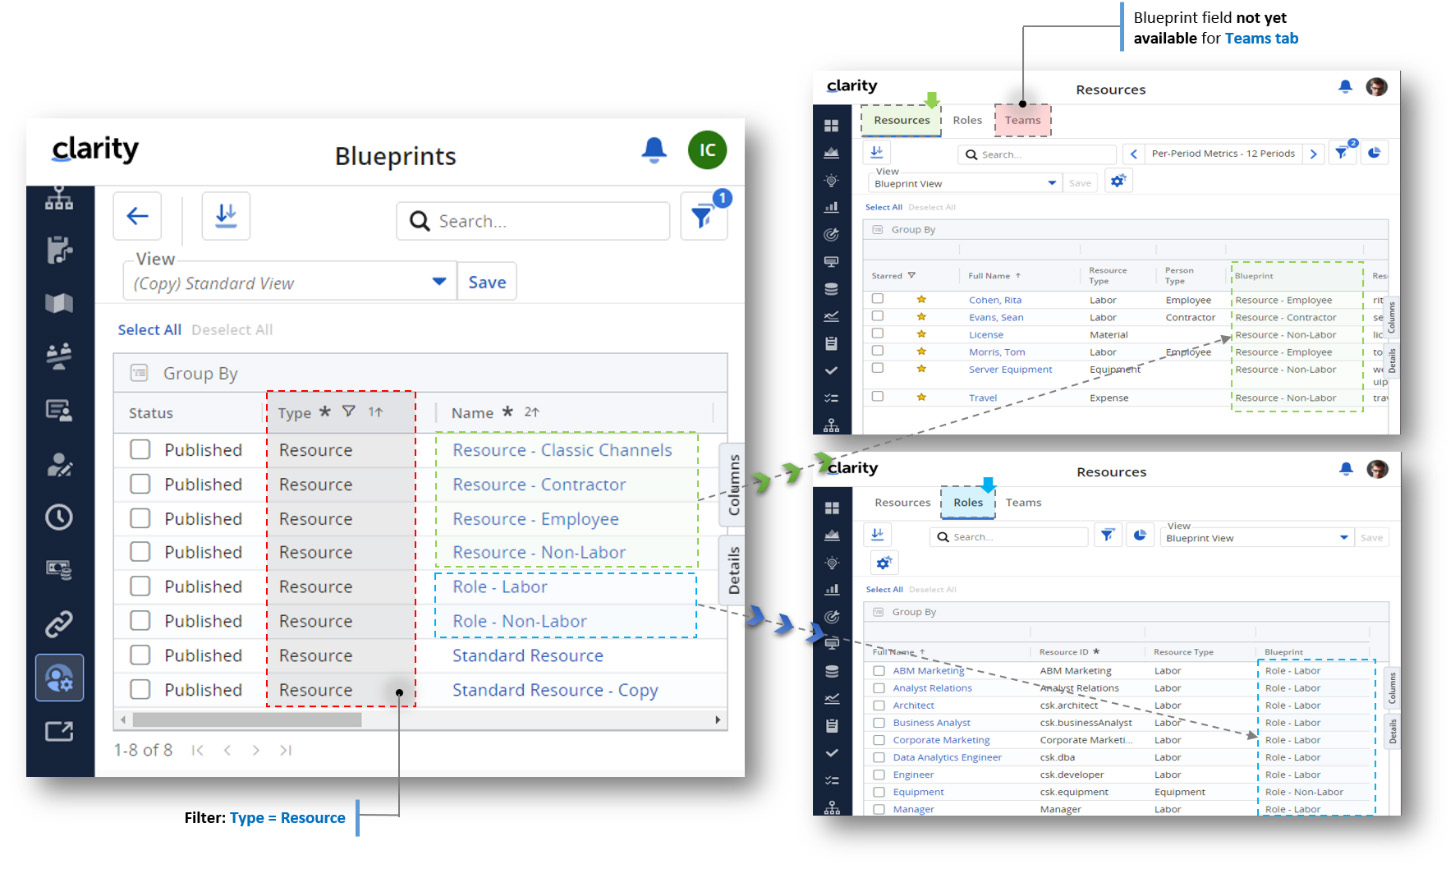This screenshot has height=869, width=1455.
Task: Select Teams tab in the lower Roles window
Action: click(1023, 502)
